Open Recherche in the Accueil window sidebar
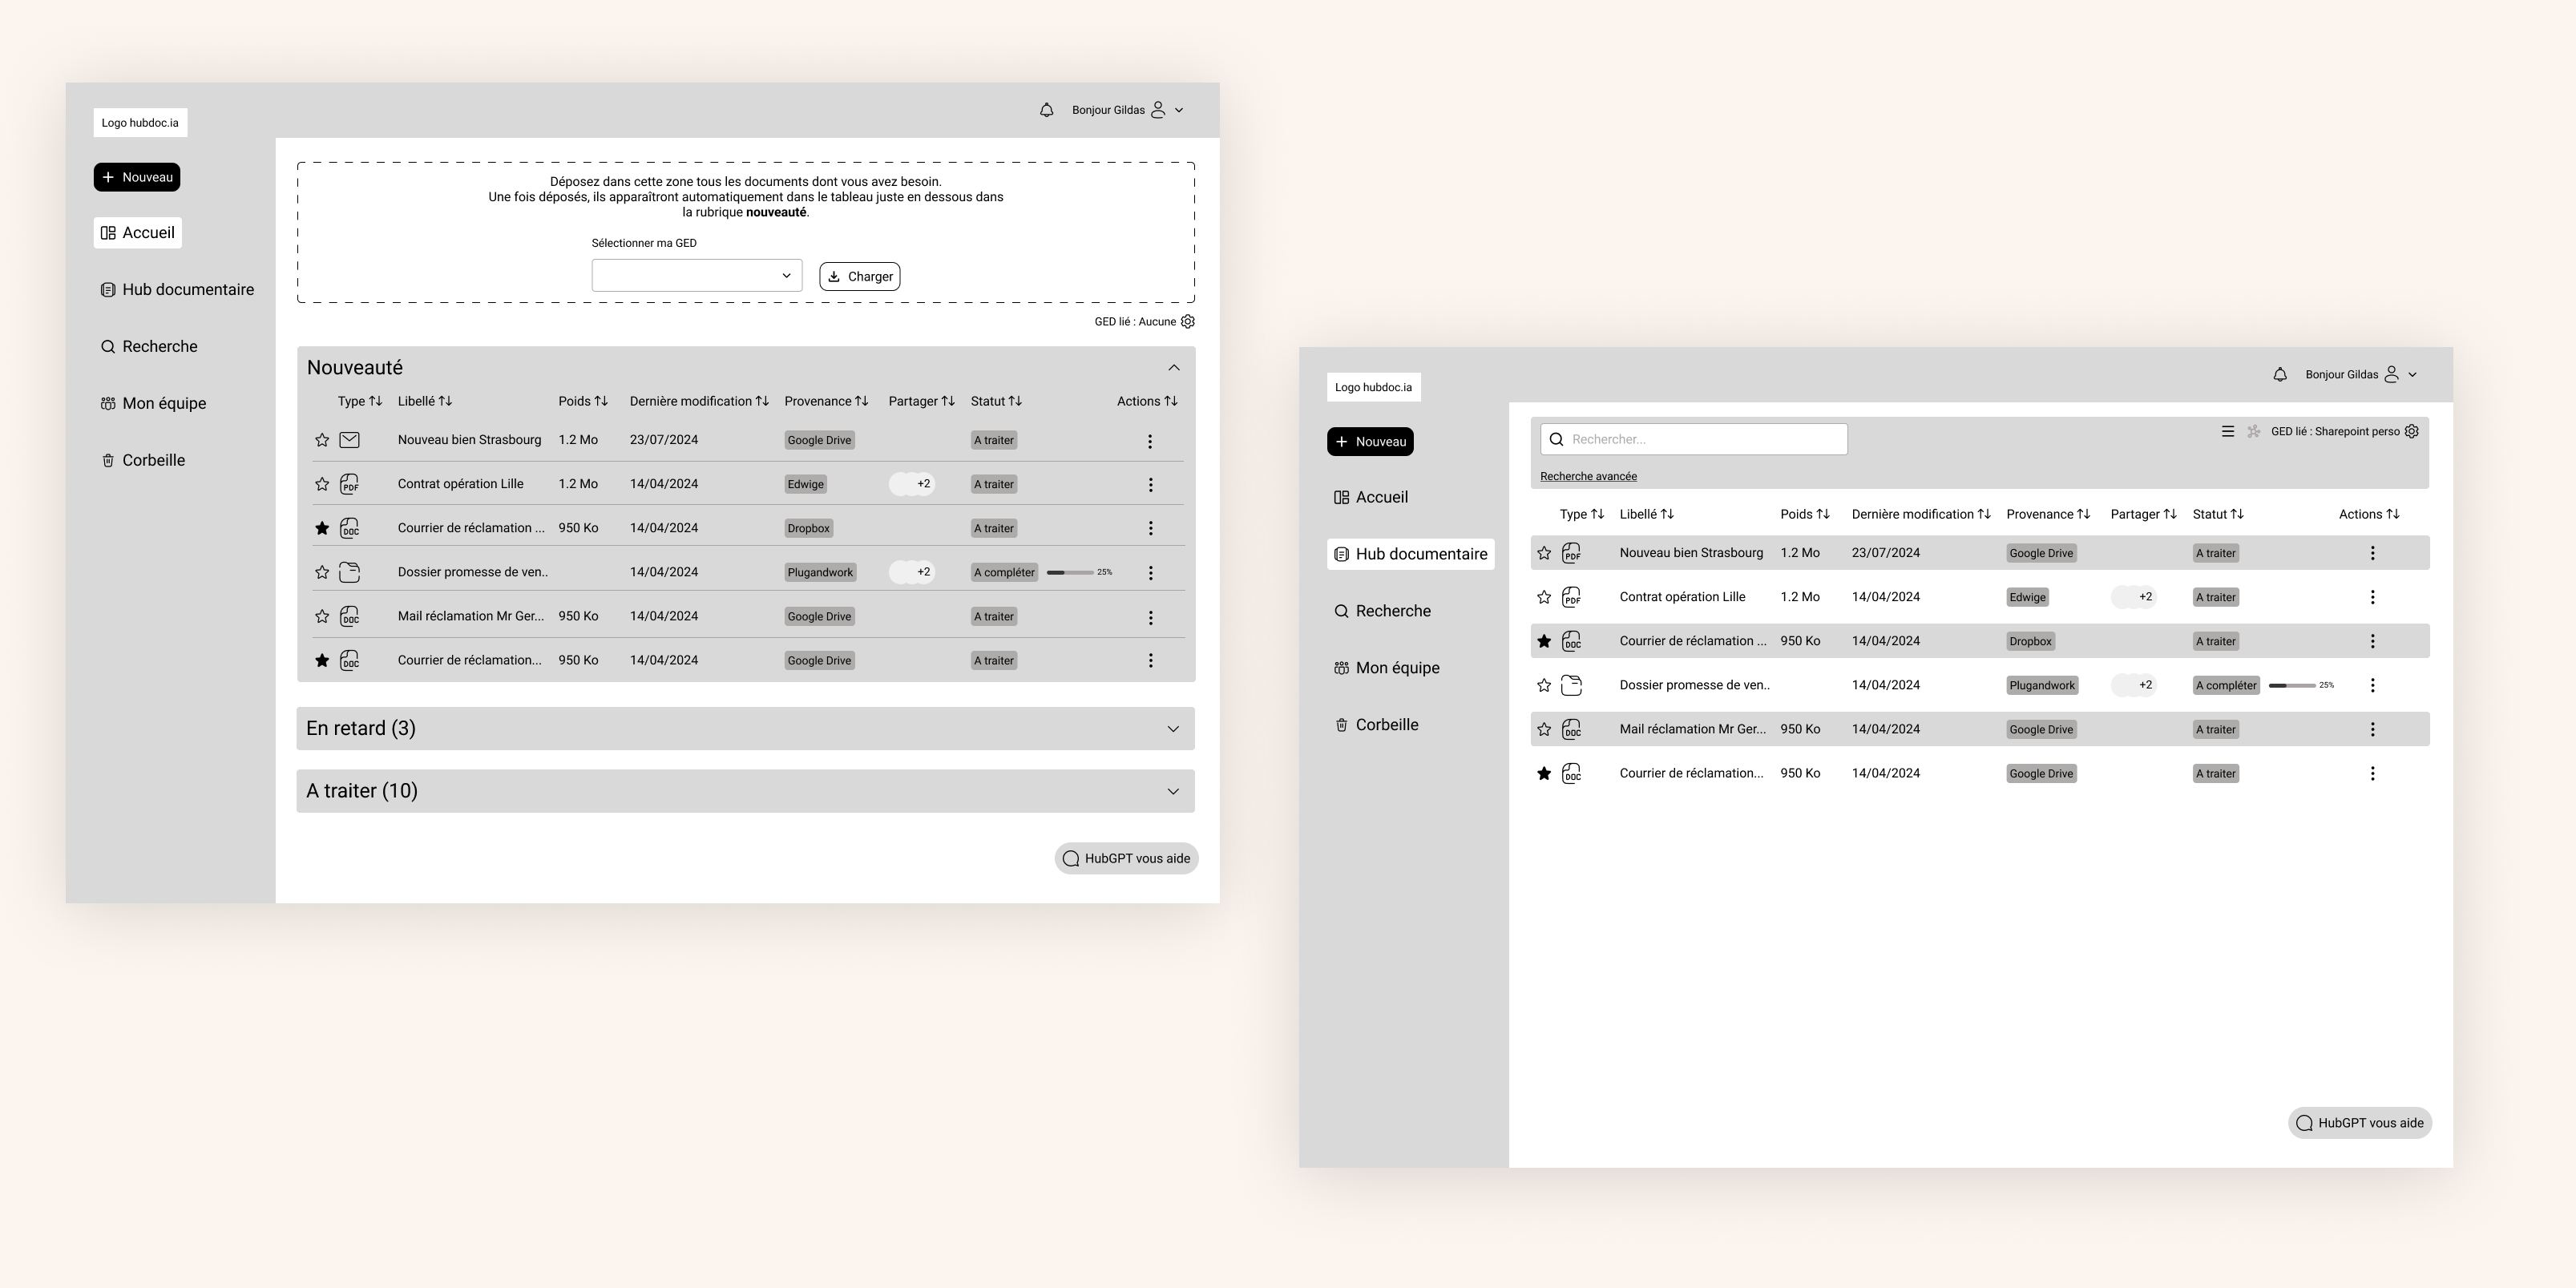2576x1288 pixels. [x=149, y=347]
